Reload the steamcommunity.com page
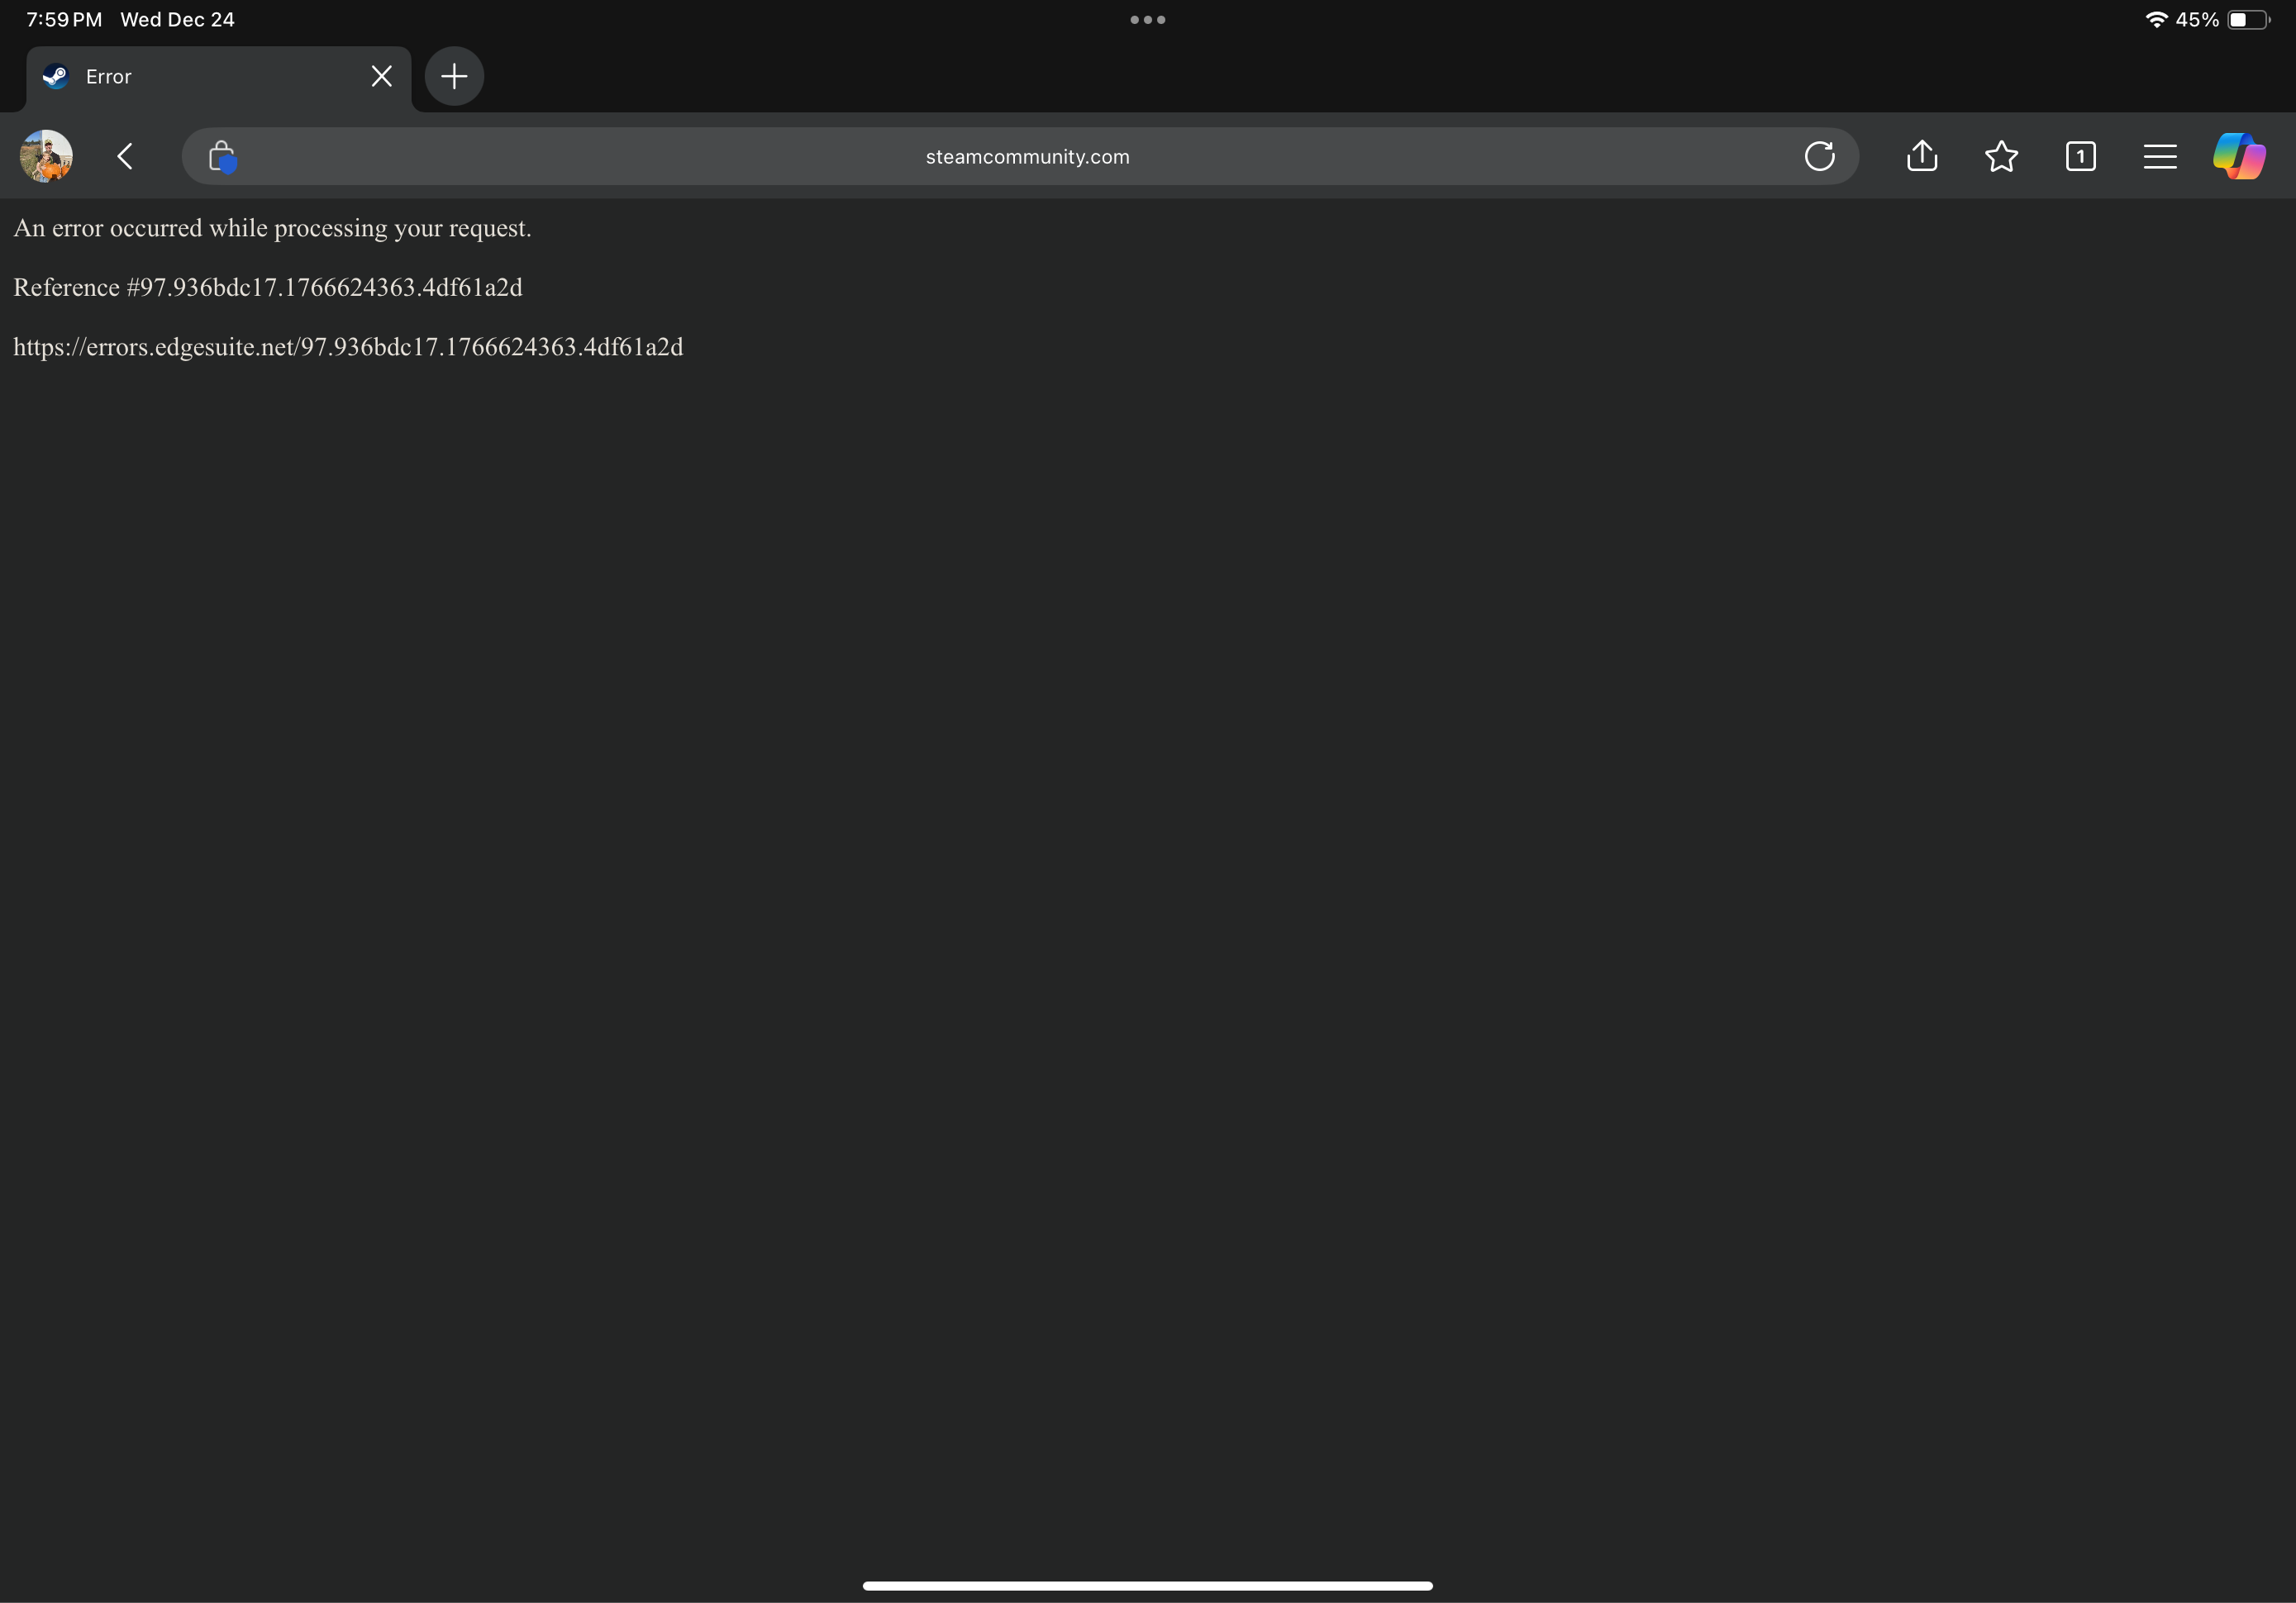This screenshot has height=1603, width=2296. [x=1819, y=156]
